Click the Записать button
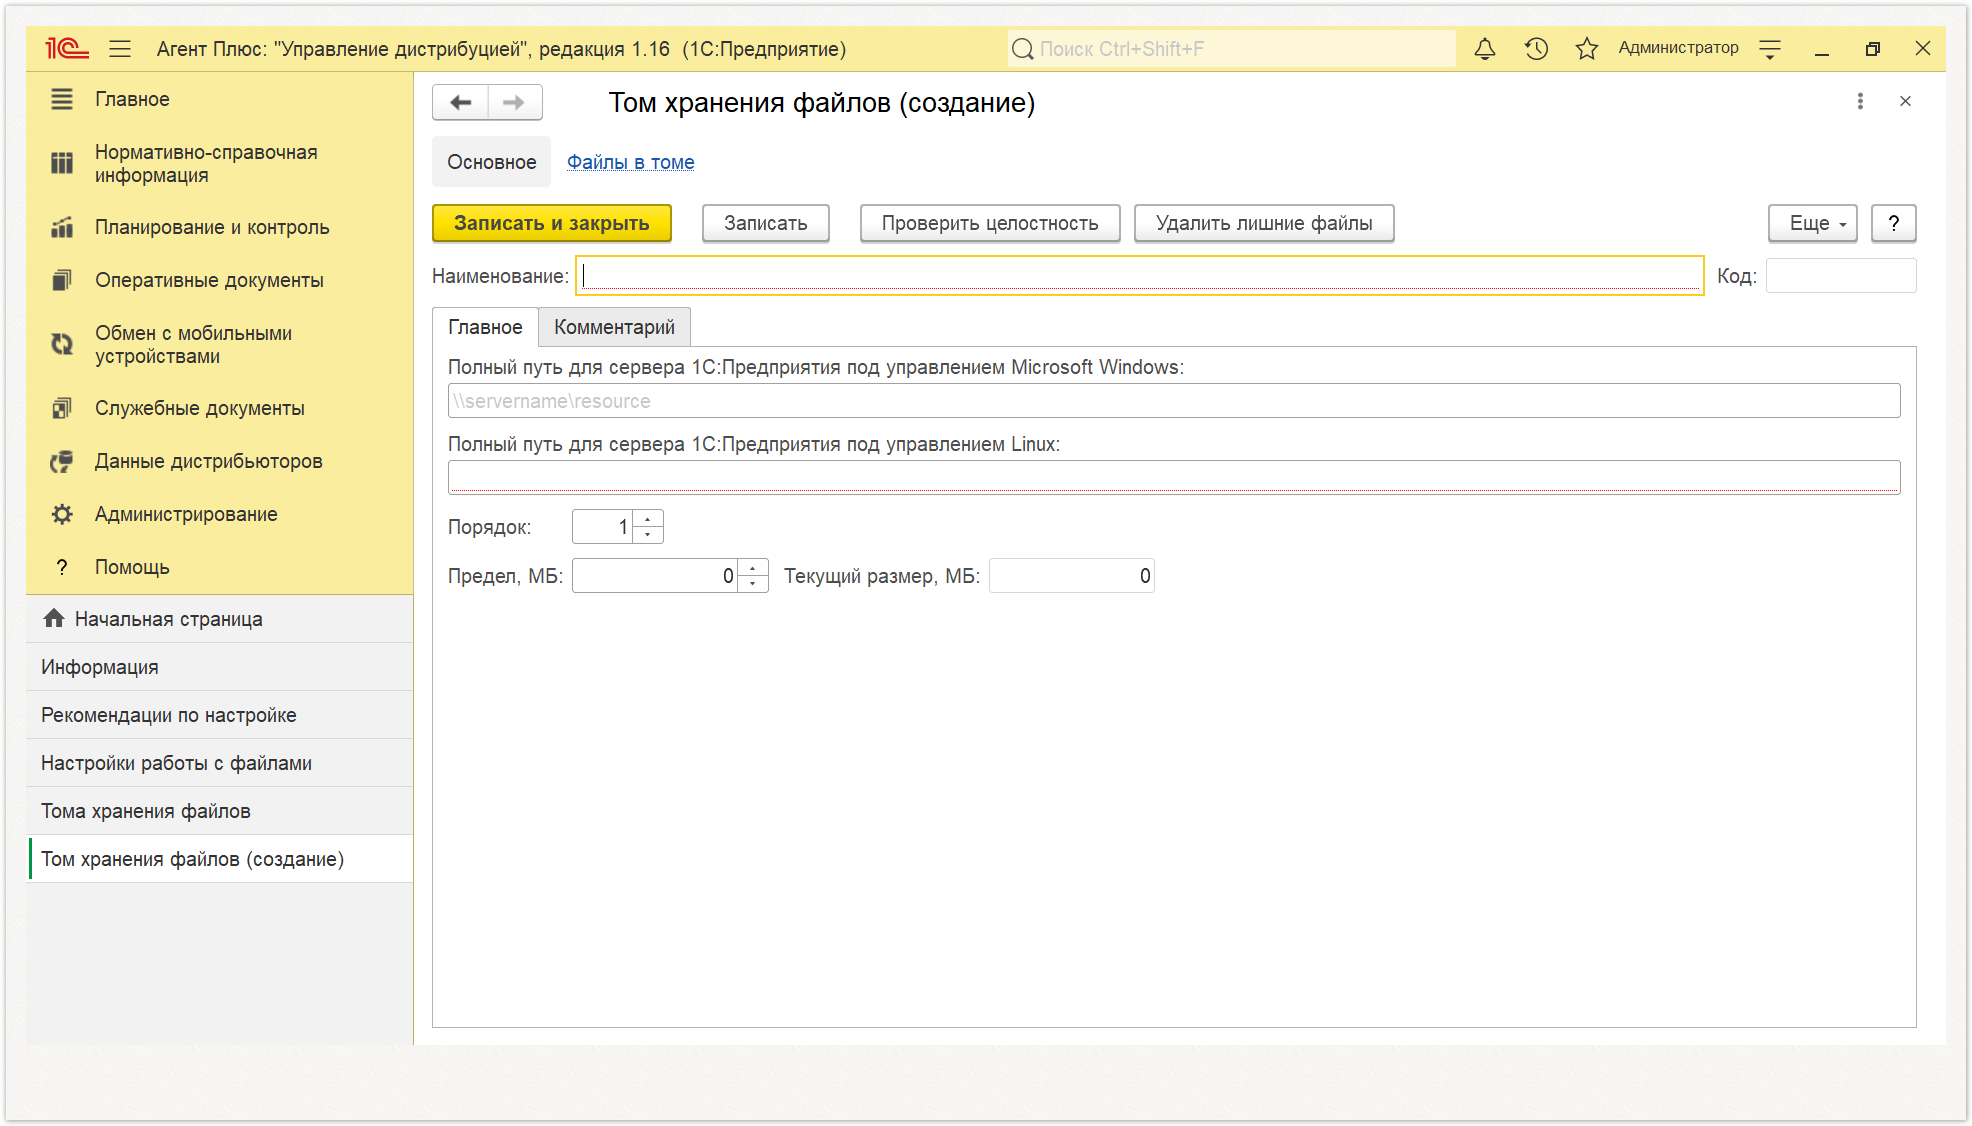The image size is (1972, 1126). 765,223
